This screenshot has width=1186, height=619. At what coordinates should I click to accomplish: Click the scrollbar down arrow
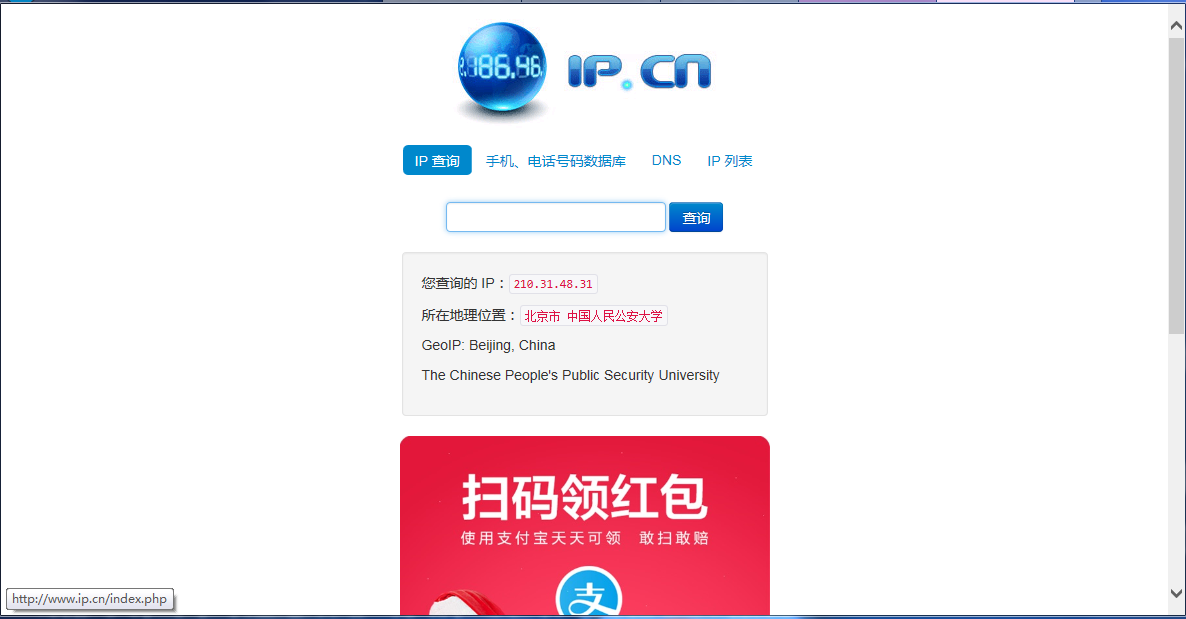pyautogui.click(x=1176, y=593)
